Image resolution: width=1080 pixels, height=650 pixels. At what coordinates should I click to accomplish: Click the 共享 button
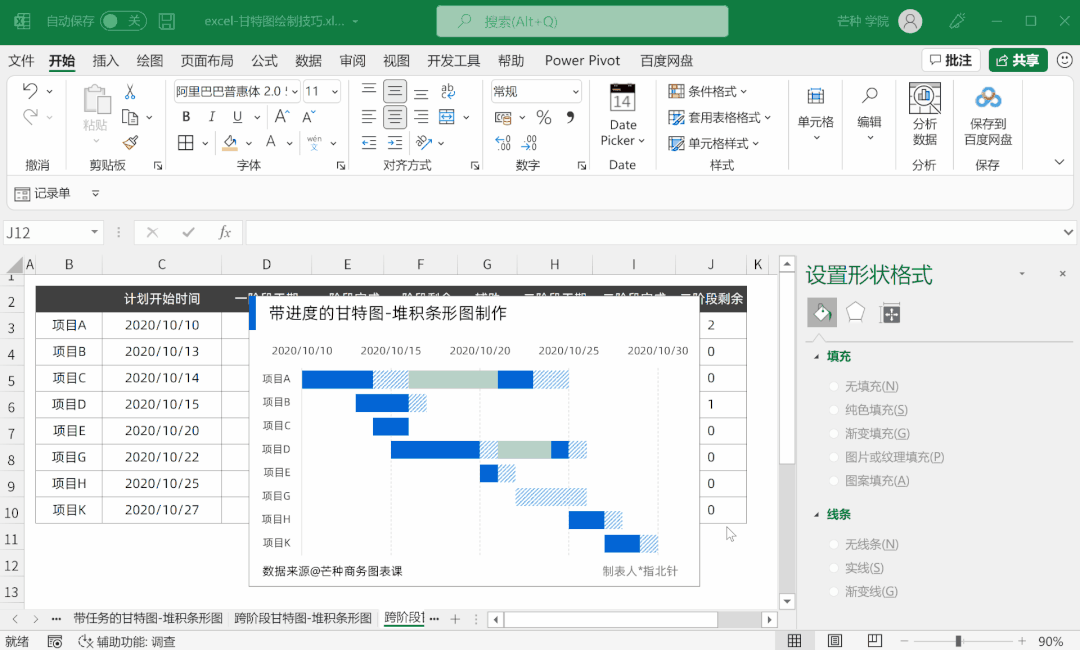(x=1018, y=60)
